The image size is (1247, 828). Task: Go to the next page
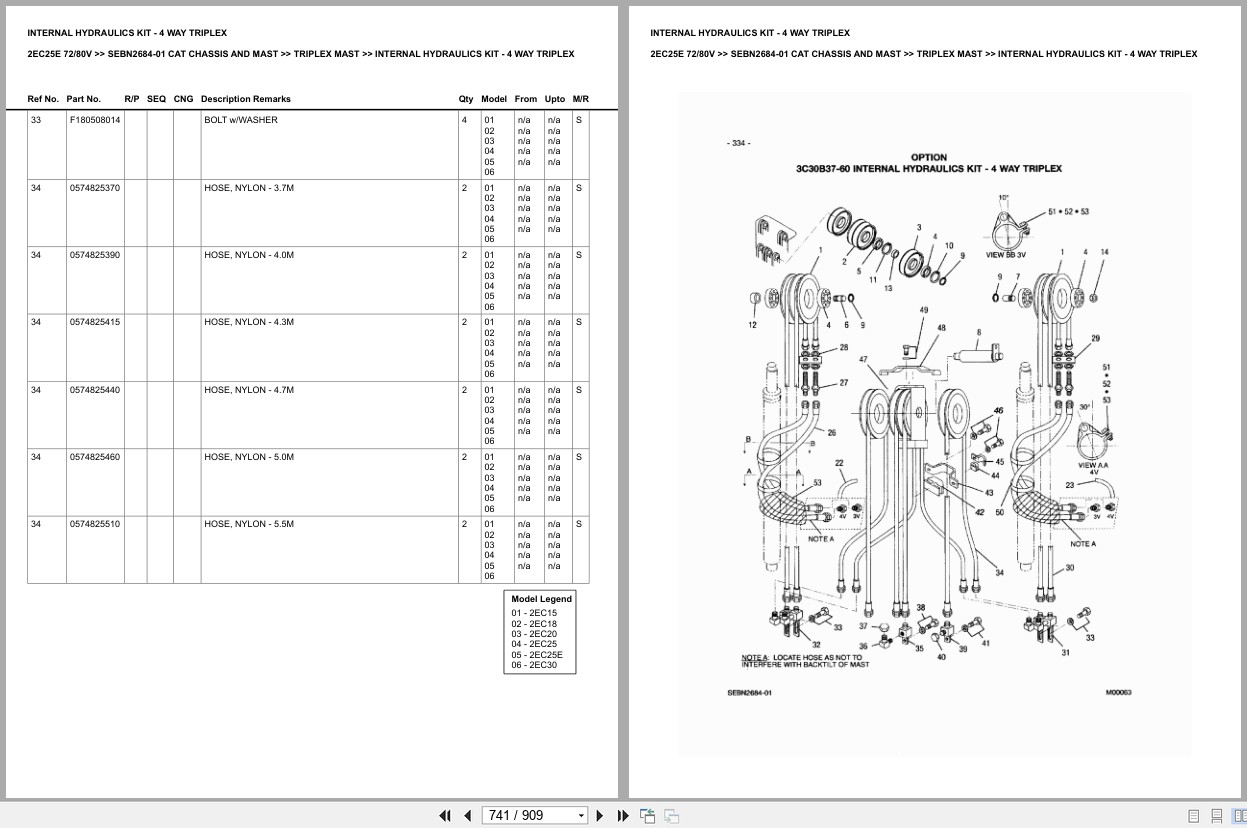600,815
